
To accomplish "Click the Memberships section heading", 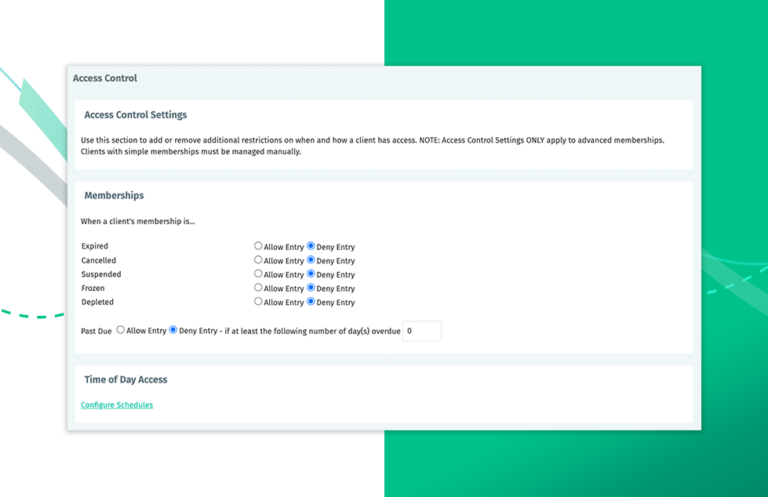I will 114,196.
